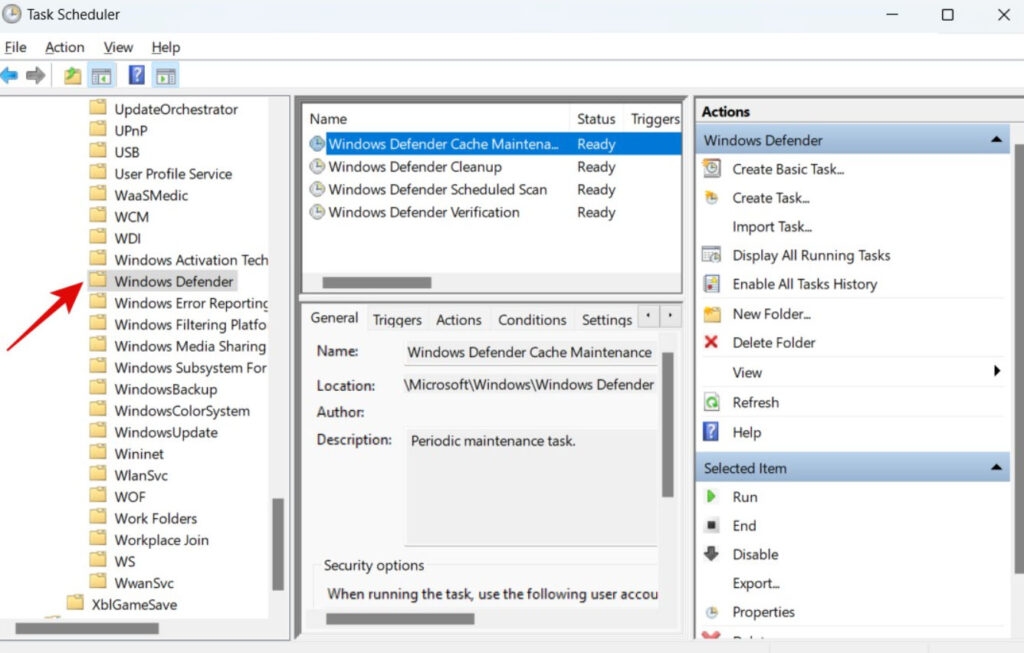Click the tree pane vertical scrollbar thumb
Image resolution: width=1024 pixels, height=653 pixels.
(278, 544)
